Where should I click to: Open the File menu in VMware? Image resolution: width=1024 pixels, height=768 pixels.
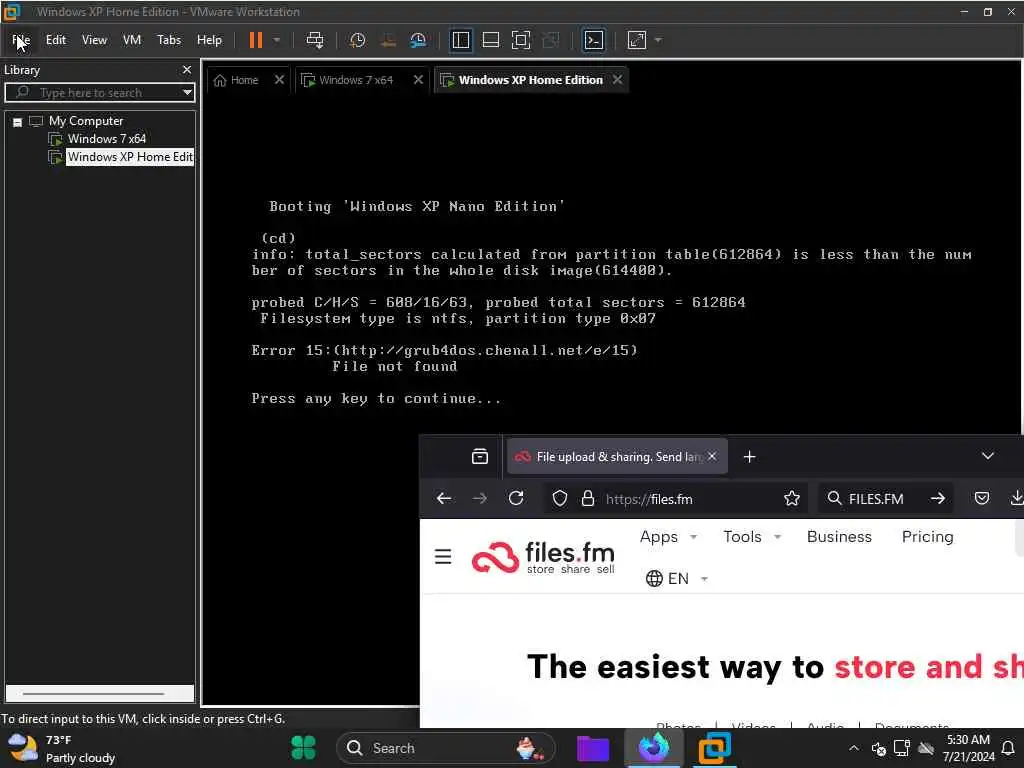(21, 40)
